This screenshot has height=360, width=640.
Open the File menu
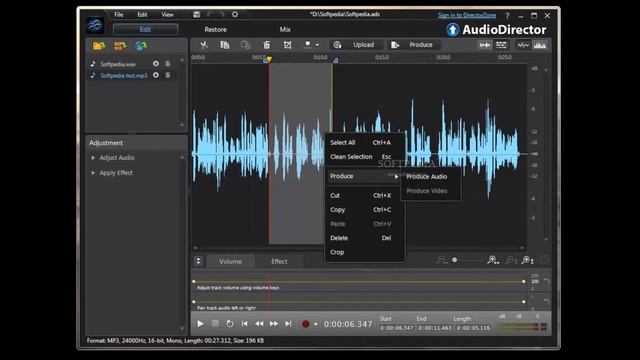click(x=118, y=15)
